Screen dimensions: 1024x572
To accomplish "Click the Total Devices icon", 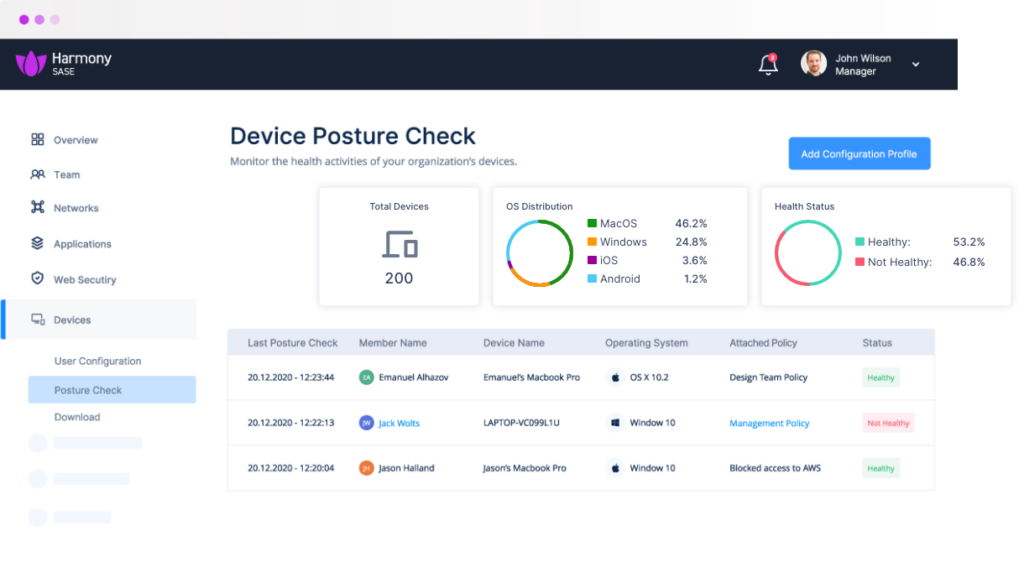I will [x=399, y=245].
